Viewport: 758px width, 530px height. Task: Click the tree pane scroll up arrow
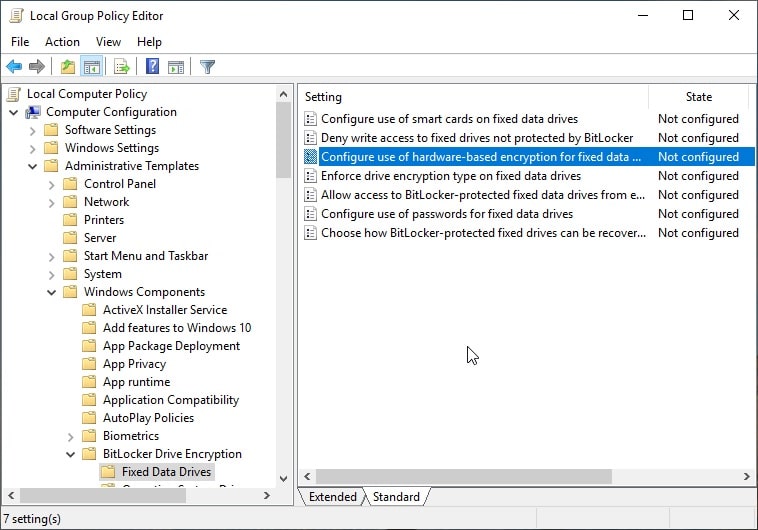pos(284,94)
